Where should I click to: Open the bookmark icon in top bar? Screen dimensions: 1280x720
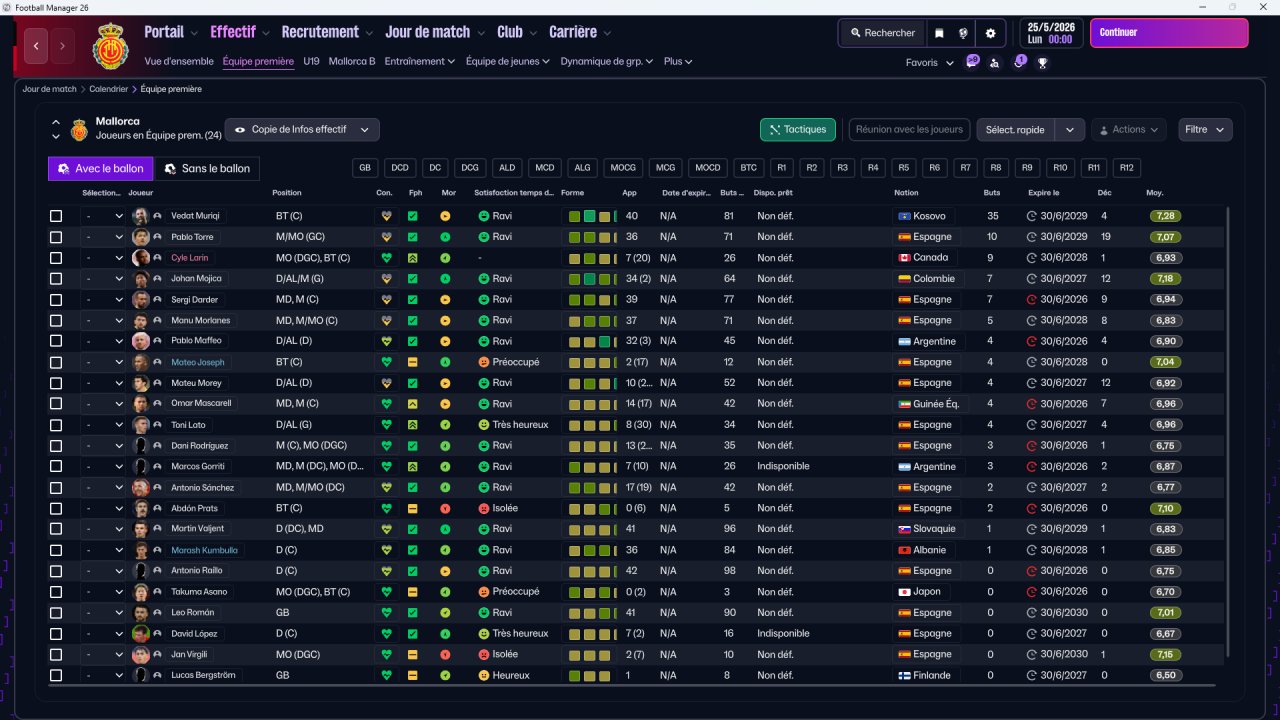939,33
